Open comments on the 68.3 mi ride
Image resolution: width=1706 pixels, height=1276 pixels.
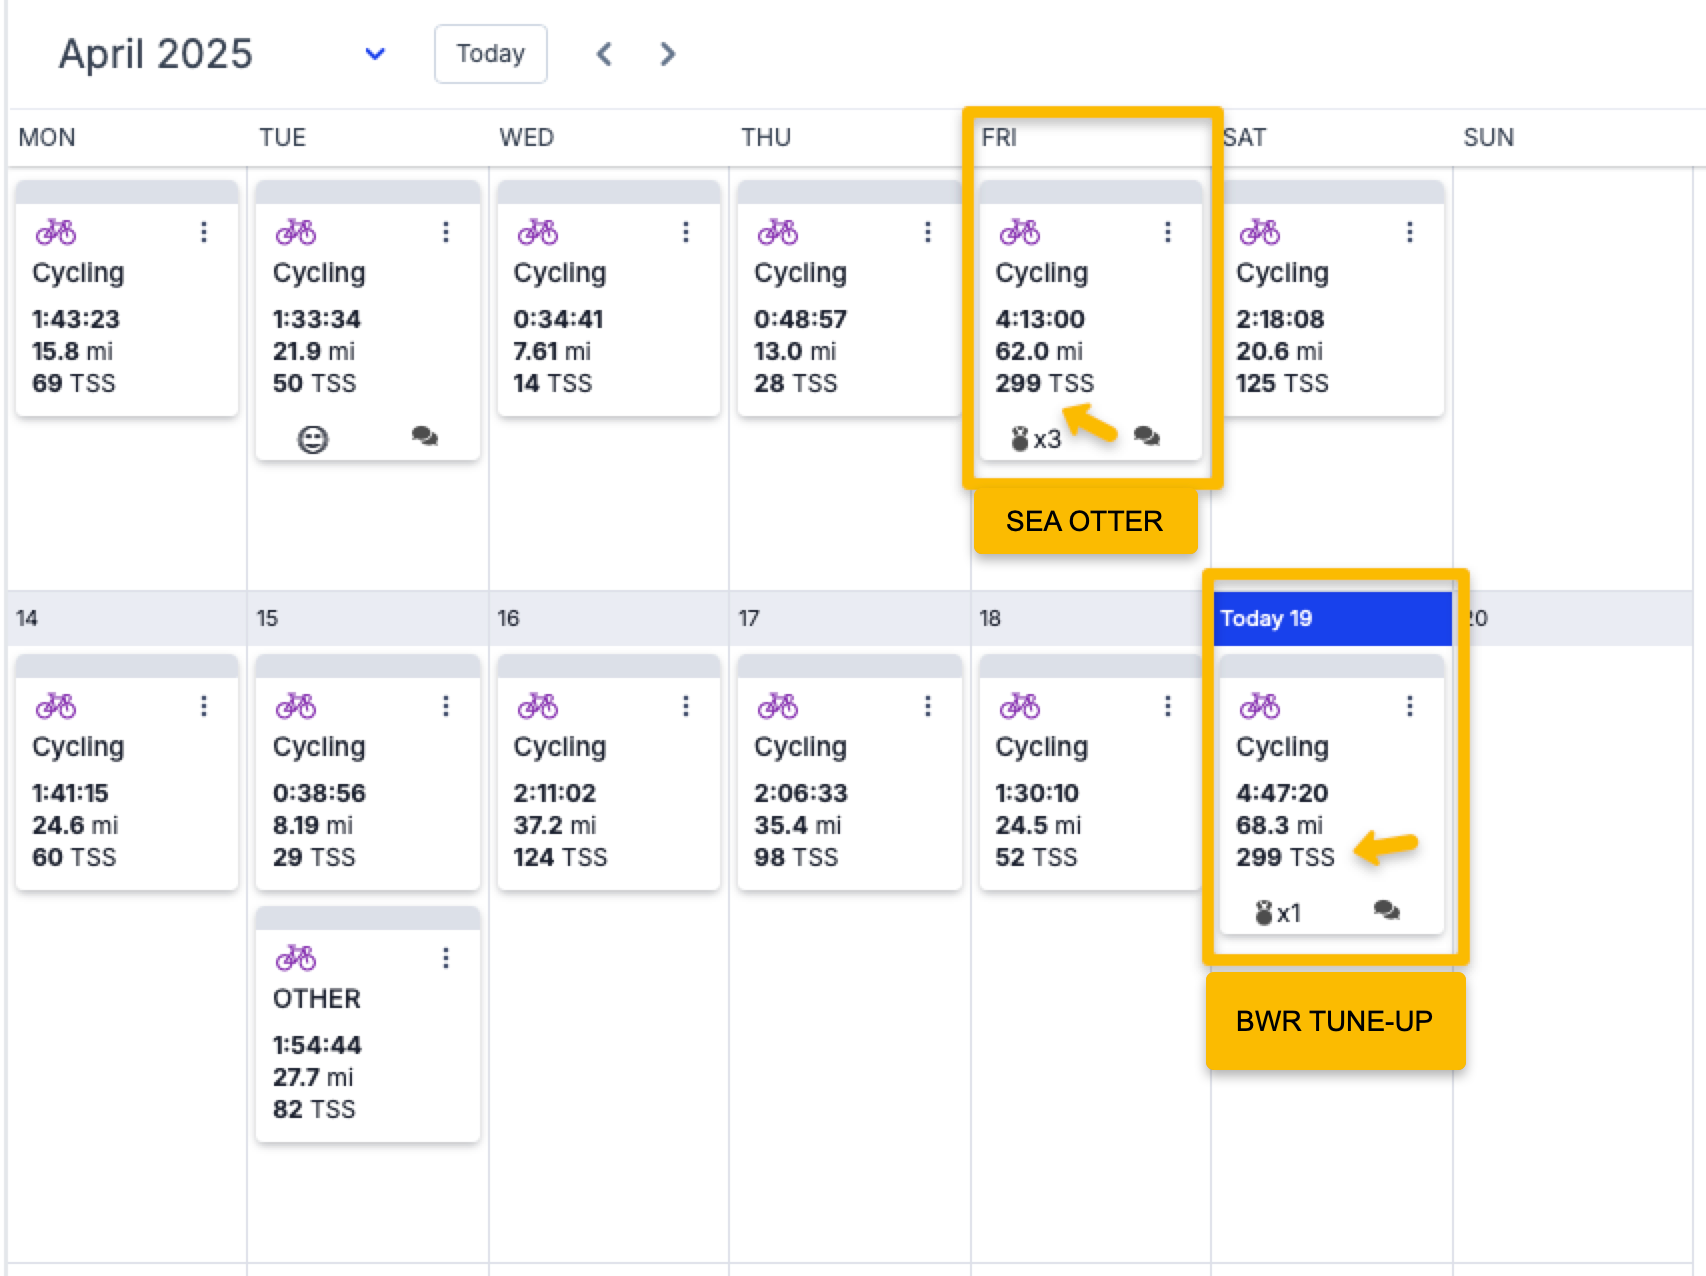point(1387,910)
